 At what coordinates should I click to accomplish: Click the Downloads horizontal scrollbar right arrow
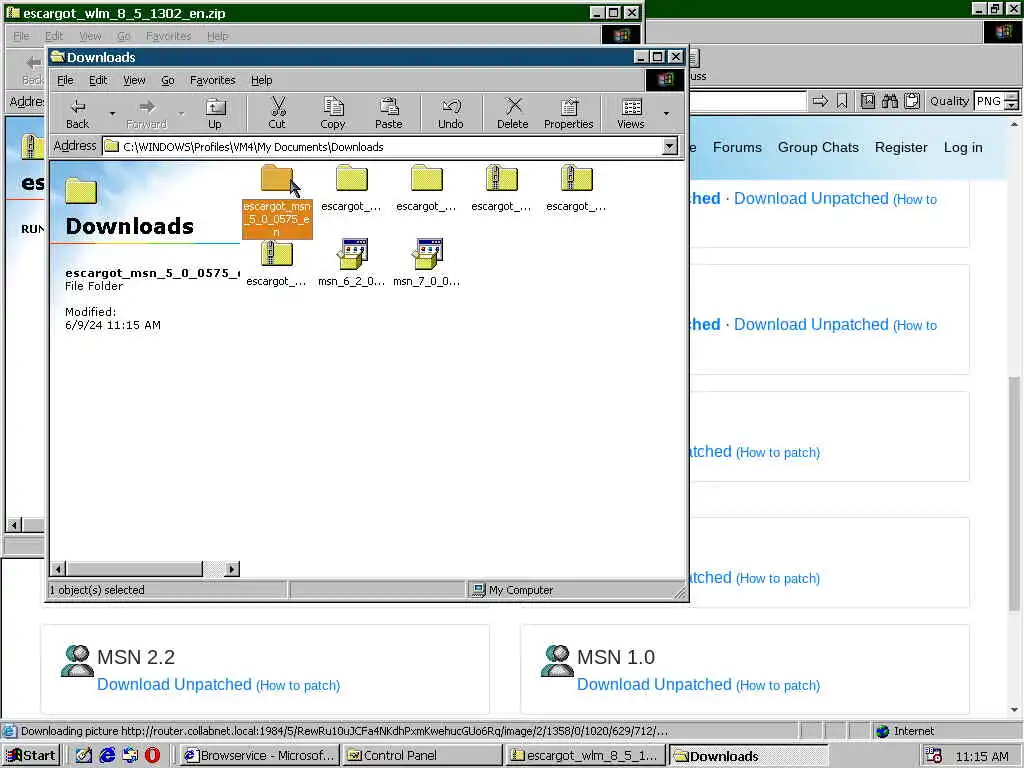(232, 569)
